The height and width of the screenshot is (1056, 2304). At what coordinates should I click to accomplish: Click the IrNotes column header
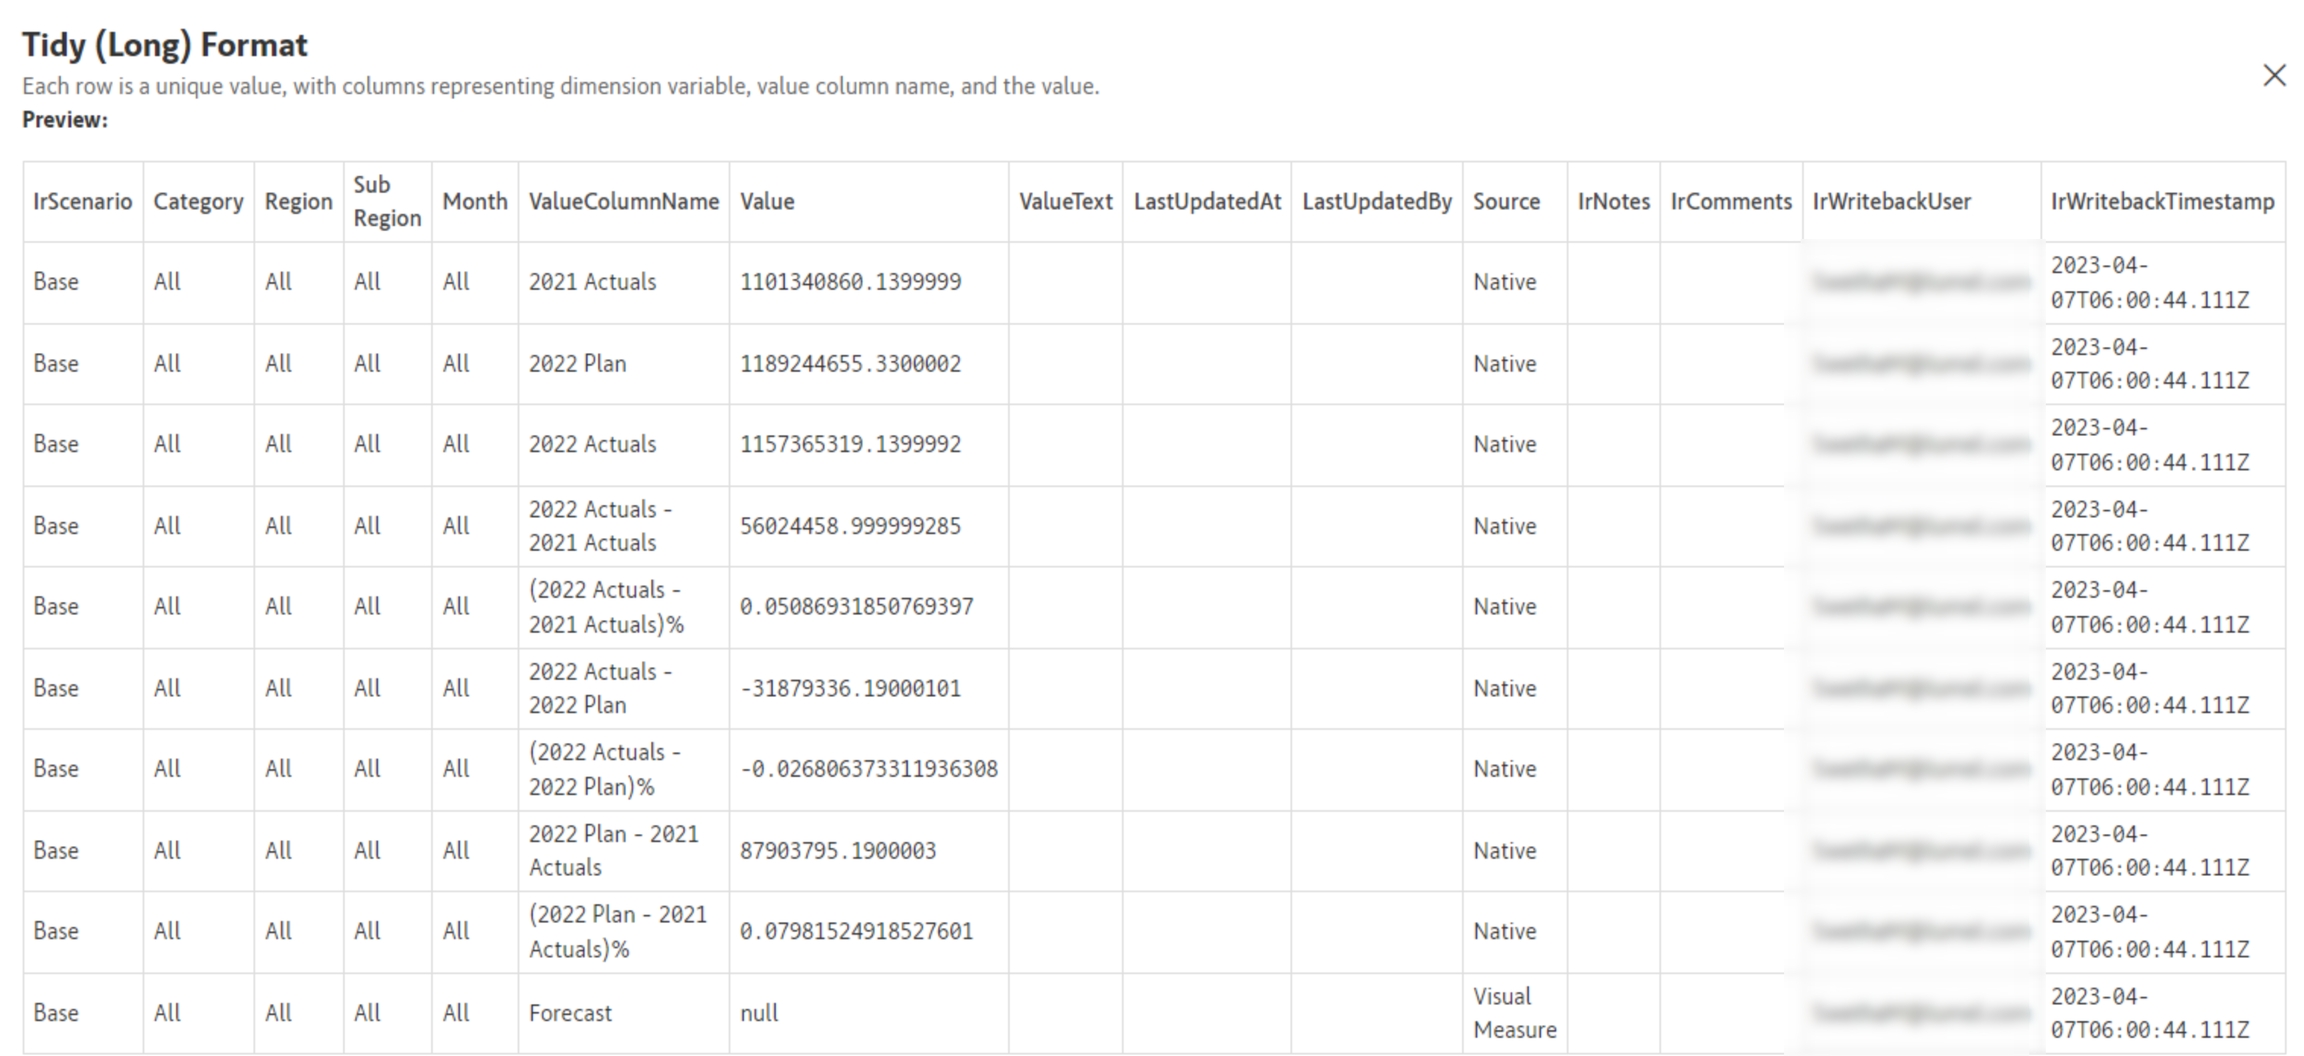[1613, 202]
